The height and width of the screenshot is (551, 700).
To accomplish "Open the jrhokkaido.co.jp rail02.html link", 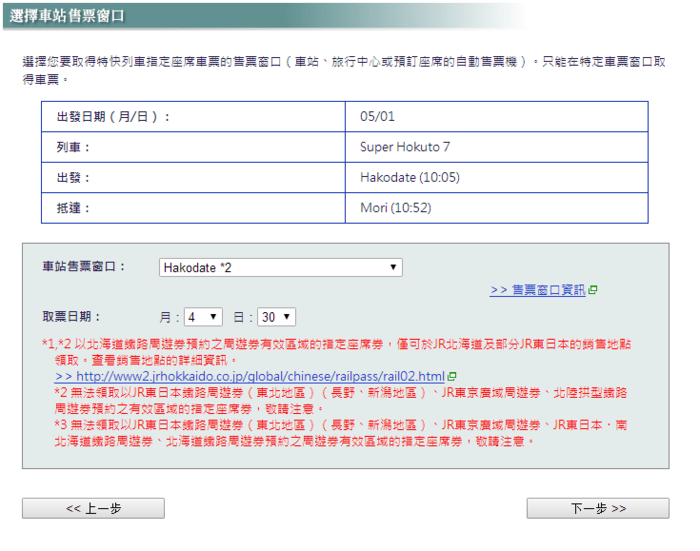I will point(249,376).
